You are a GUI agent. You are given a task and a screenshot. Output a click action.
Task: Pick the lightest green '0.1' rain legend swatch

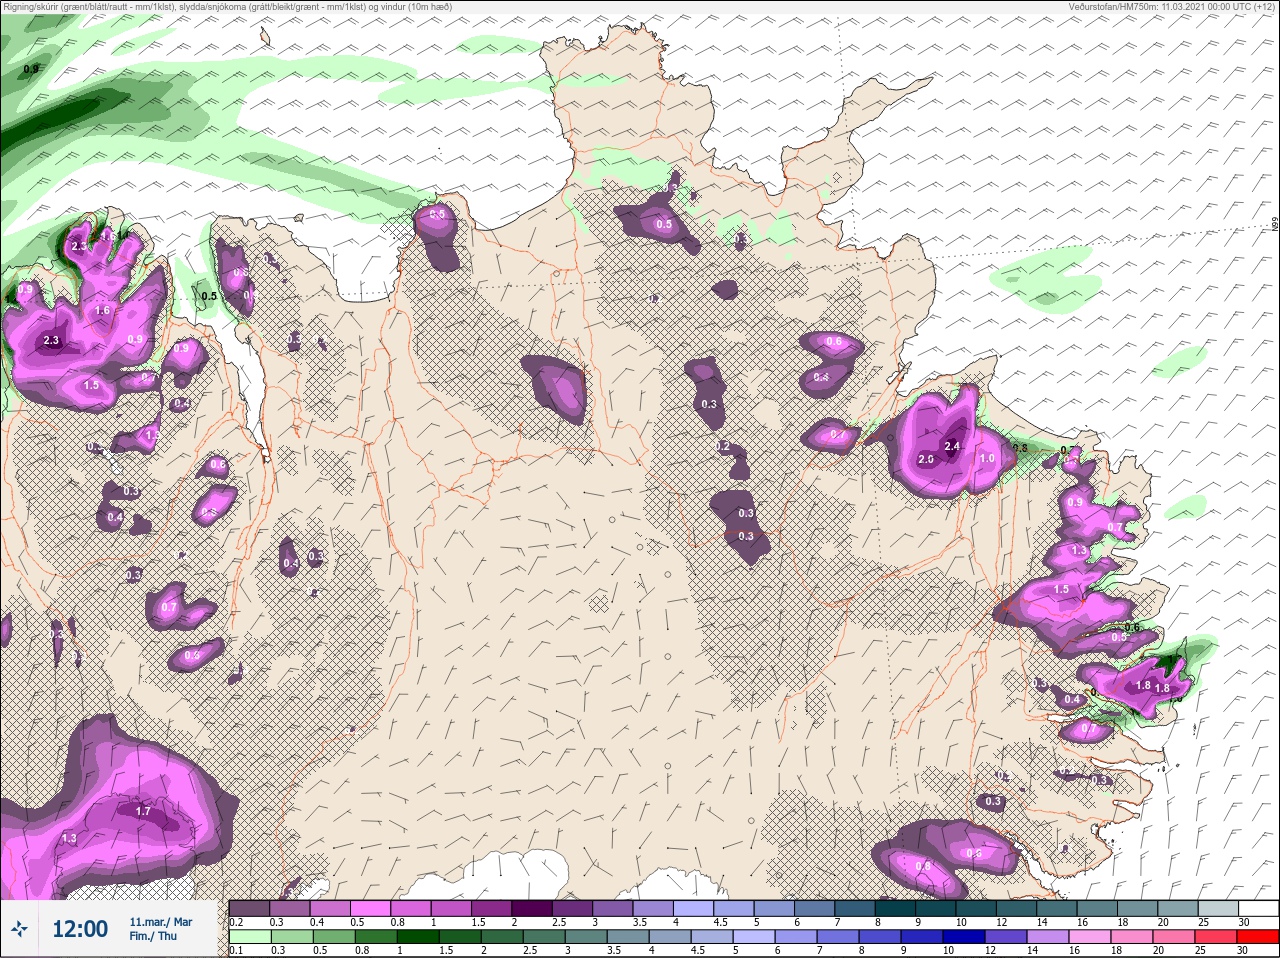pyautogui.click(x=249, y=936)
